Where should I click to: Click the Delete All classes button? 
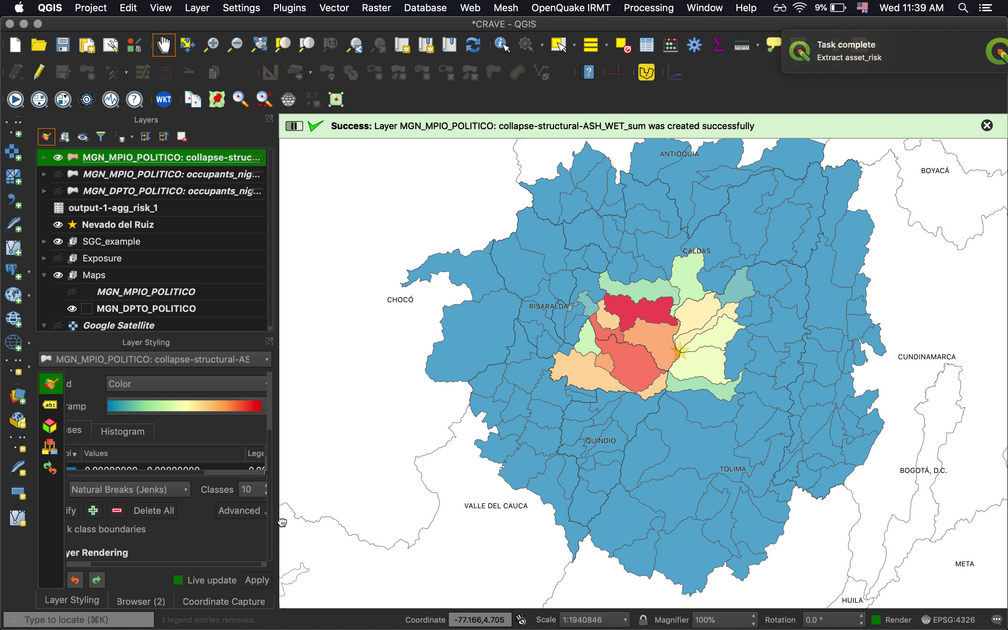(x=153, y=510)
